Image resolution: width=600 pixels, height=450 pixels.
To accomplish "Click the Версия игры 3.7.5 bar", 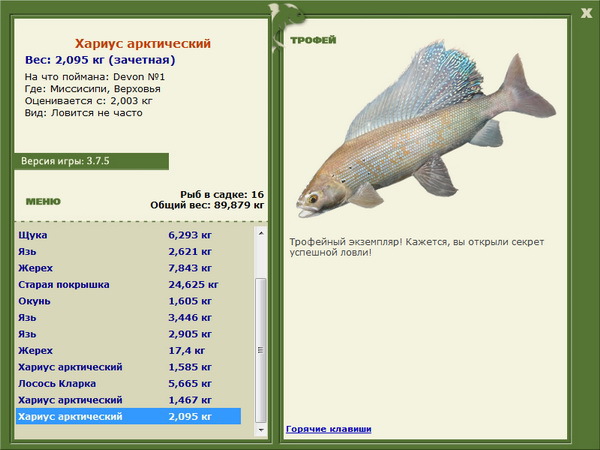I will tap(91, 161).
